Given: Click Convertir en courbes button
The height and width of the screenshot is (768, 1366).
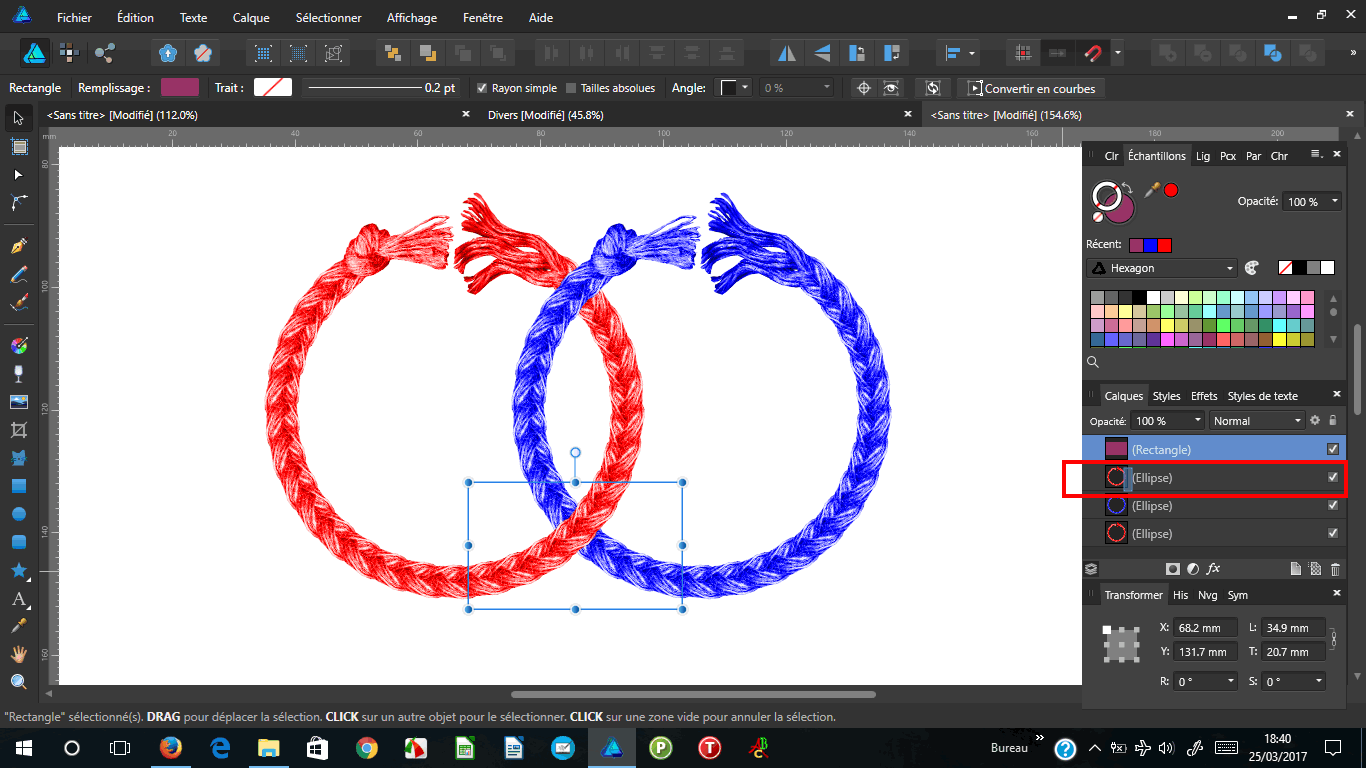Looking at the screenshot, I should click(1031, 88).
